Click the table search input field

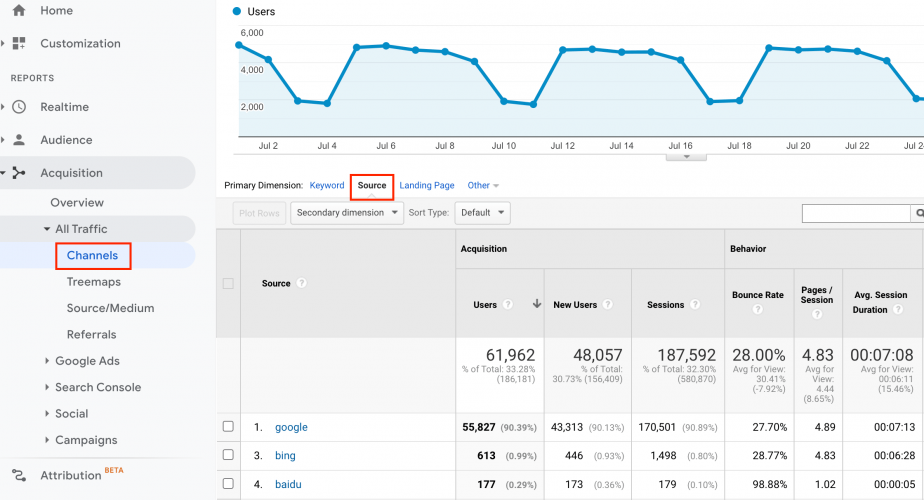[x=856, y=213]
